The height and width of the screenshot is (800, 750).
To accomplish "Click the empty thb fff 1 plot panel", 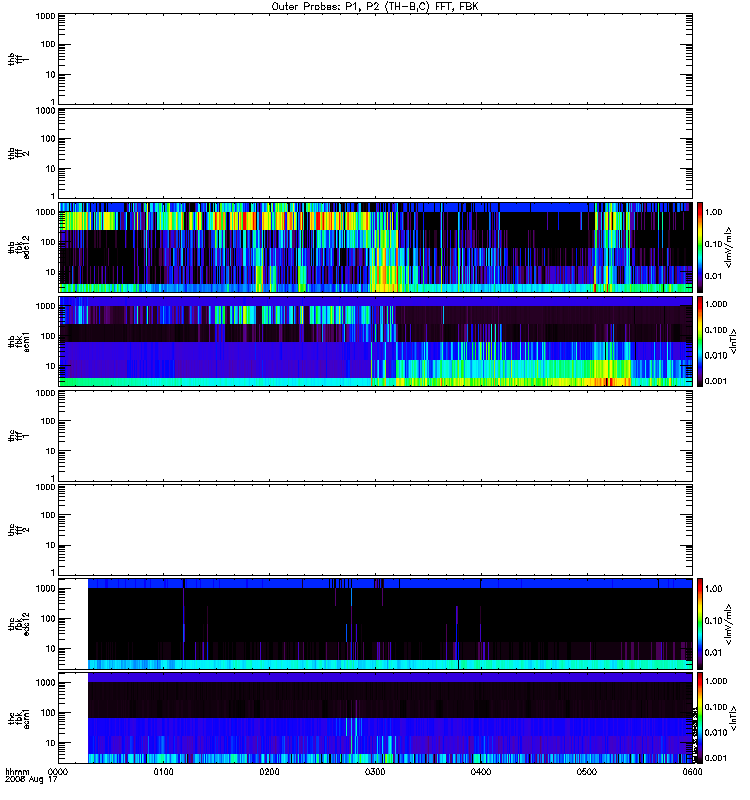I will [x=376, y=59].
